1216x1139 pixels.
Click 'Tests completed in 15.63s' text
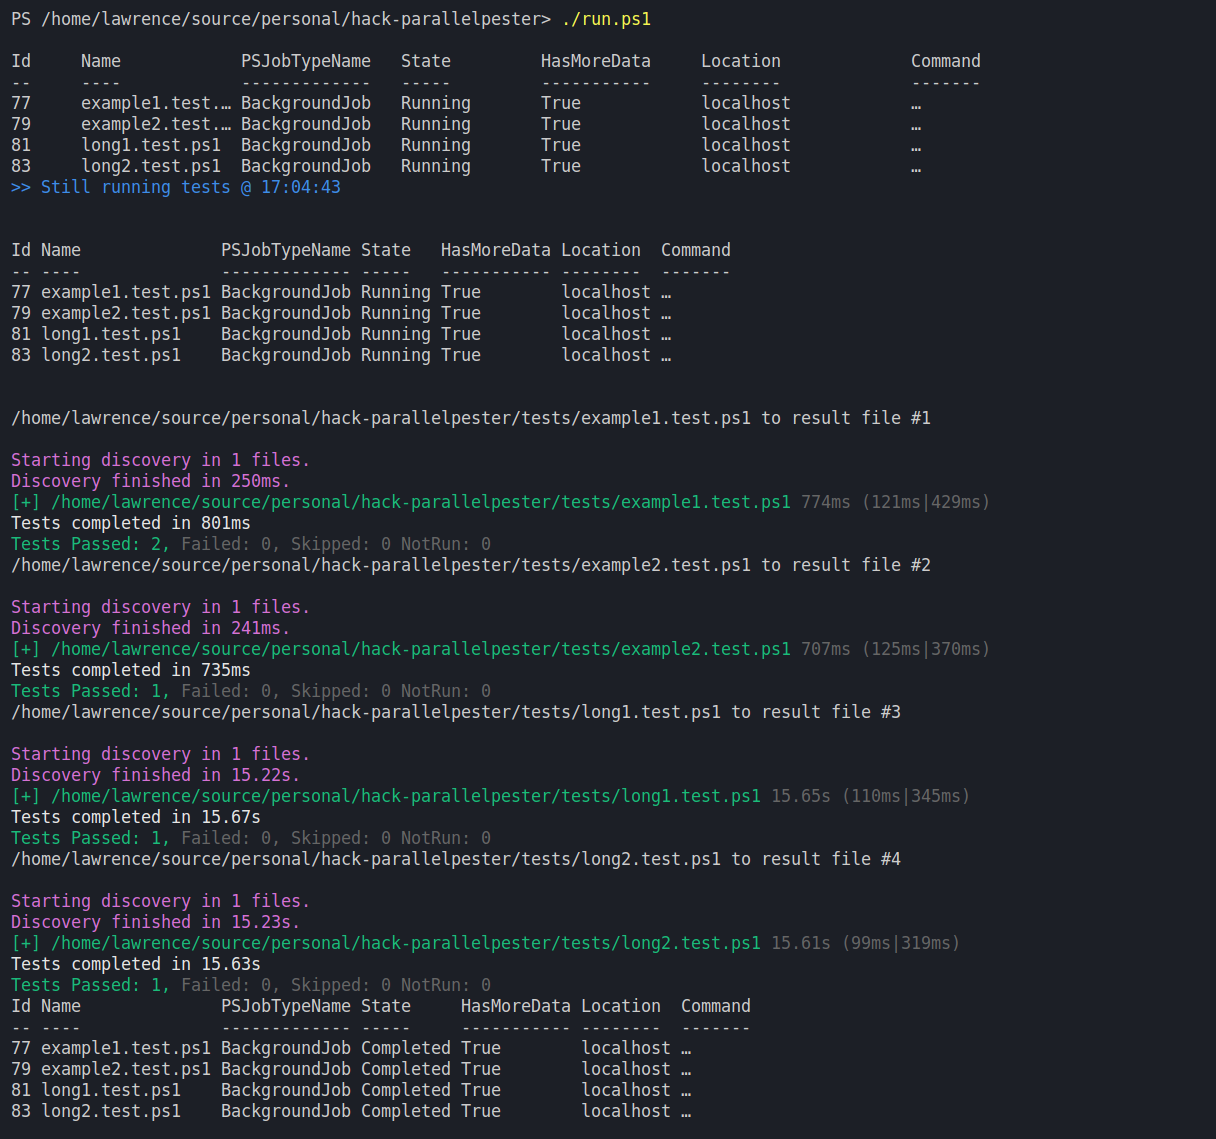(x=136, y=964)
